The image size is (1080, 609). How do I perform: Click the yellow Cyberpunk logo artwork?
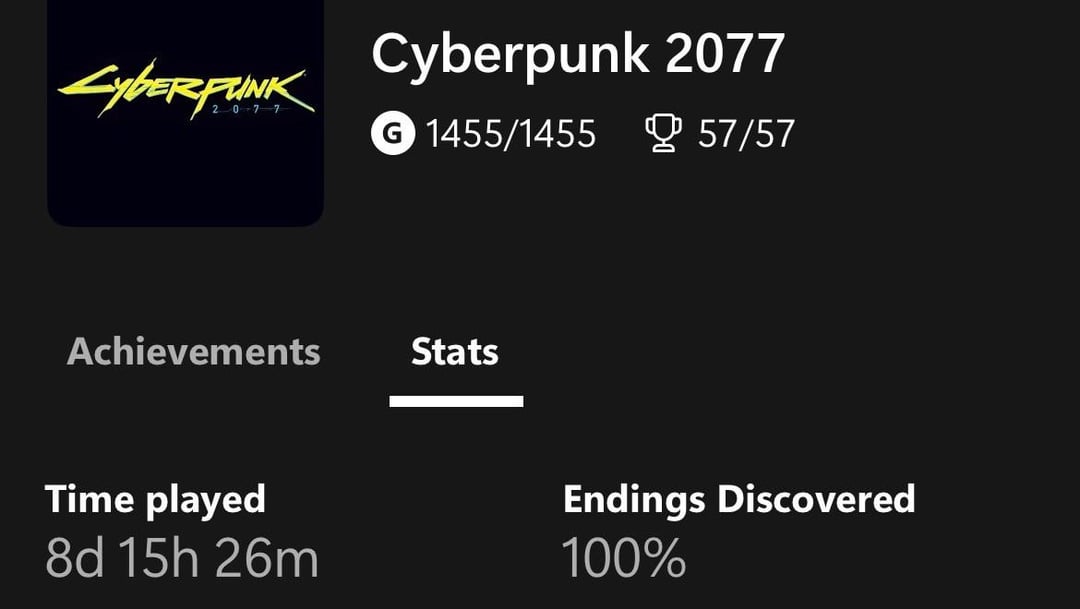(186, 92)
